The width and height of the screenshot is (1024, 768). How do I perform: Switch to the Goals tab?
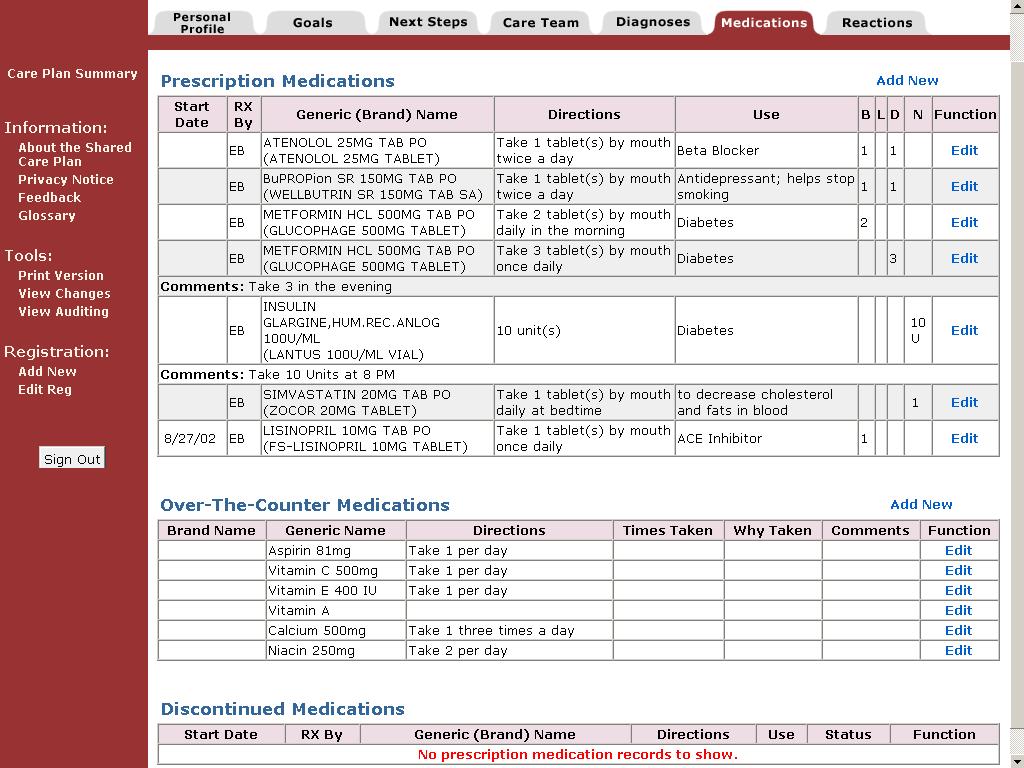[x=312, y=22]
